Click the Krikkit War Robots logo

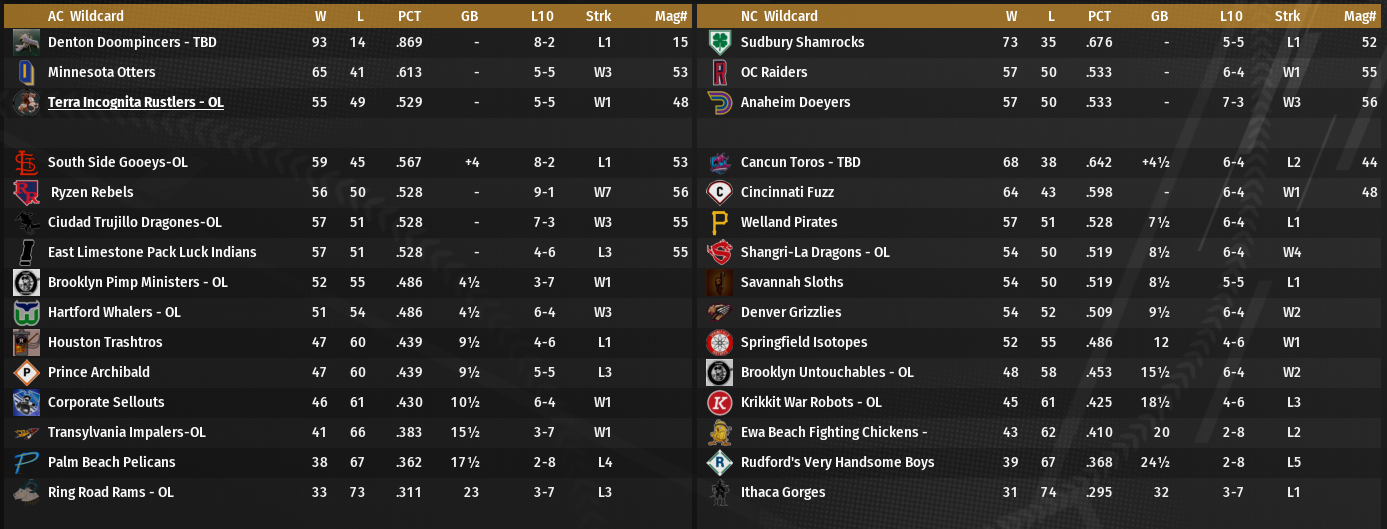tap(719, 402)
